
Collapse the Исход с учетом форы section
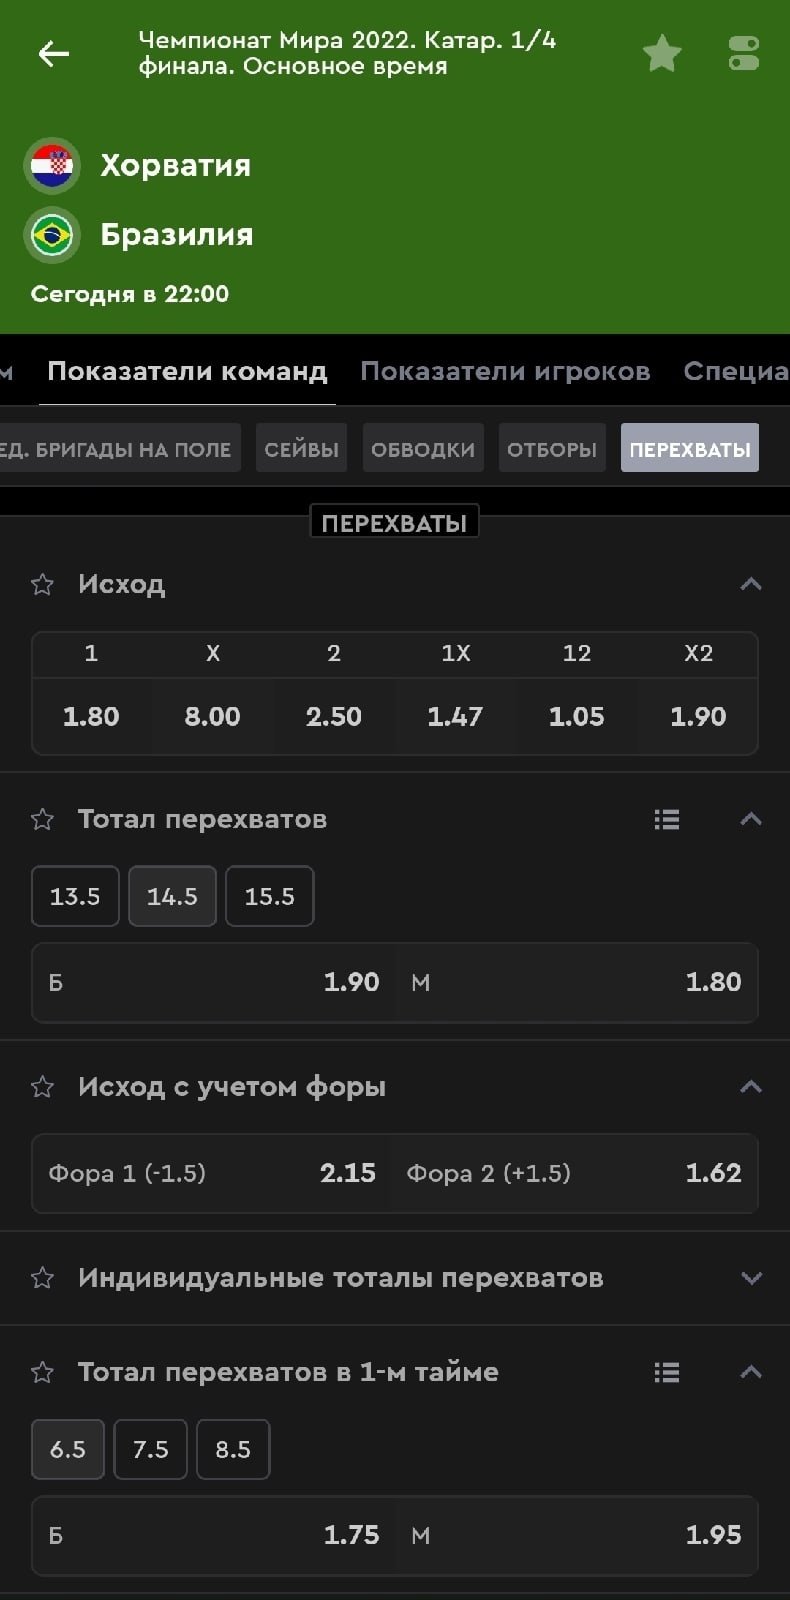[x=751, y=1087]
